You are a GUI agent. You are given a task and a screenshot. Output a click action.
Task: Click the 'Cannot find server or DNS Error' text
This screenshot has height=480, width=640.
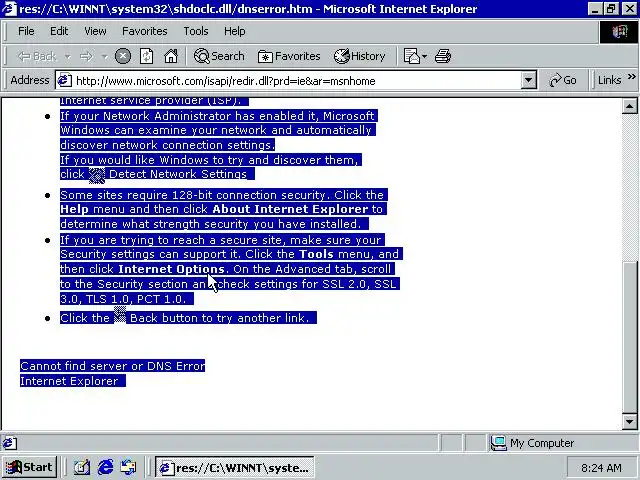(x=113, y=366)
